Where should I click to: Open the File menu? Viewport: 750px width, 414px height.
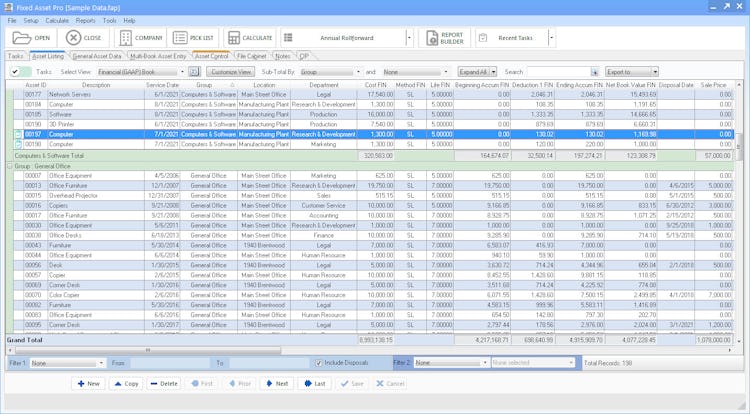pyautogui.click(x=12, y=21)
